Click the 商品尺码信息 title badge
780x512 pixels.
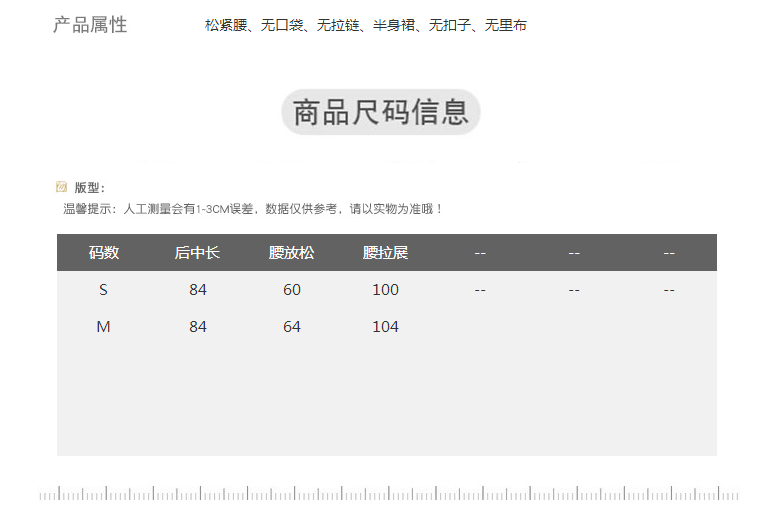click(381, 112)
